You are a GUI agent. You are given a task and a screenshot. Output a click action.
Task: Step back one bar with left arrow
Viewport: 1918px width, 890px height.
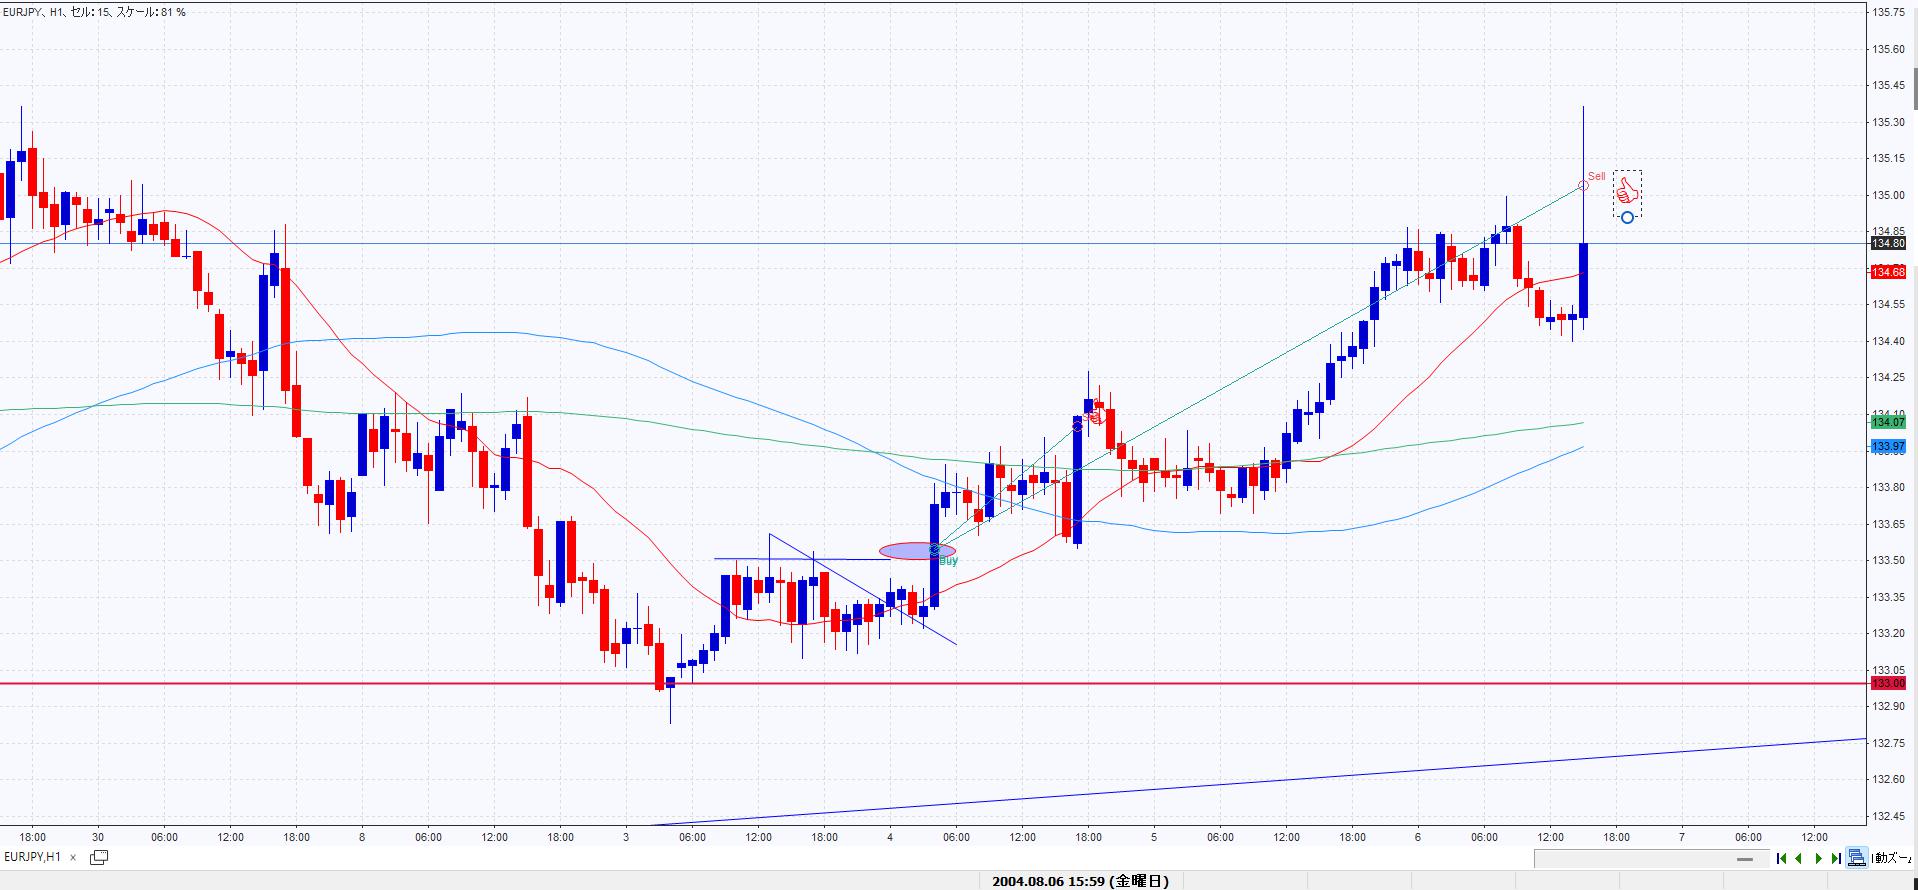click(1799, 858)
